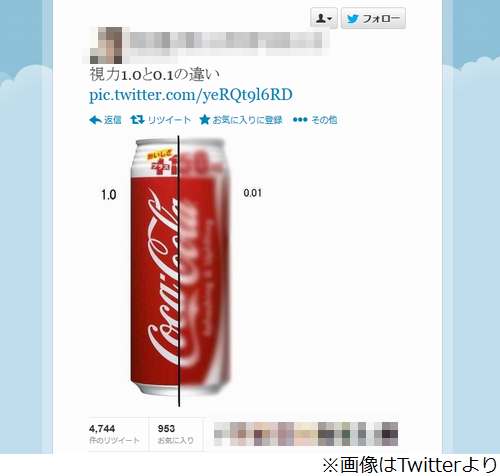Click the 返信 reply link
This screenshot has width=500, height=476.
[113, 120]
